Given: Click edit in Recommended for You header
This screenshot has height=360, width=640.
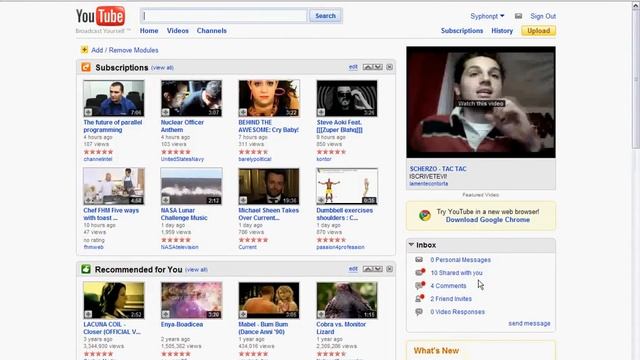Looking at the screenshot, I should [353, 269].
